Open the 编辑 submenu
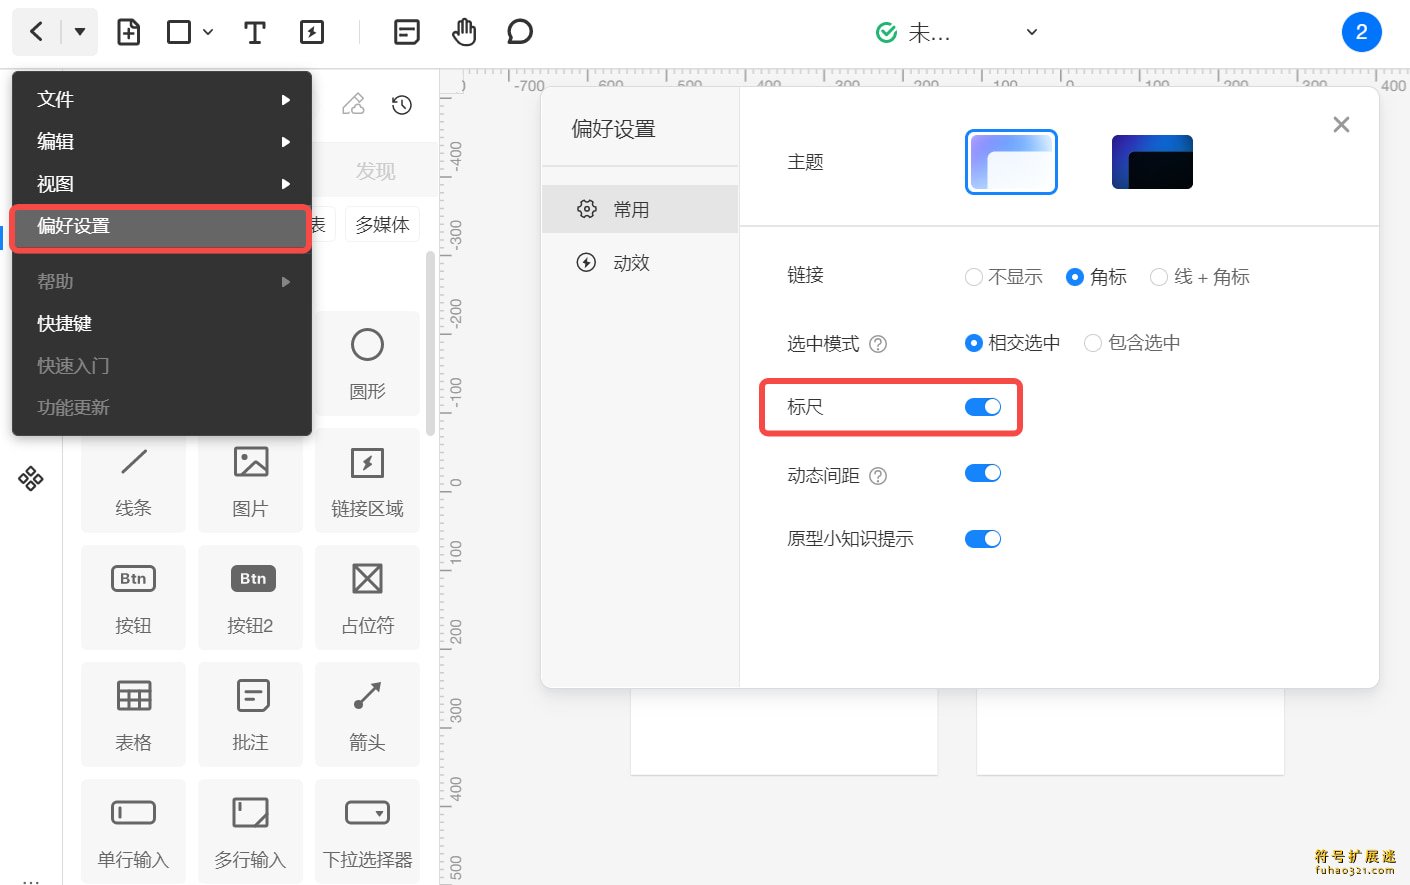 pos(162,141)
